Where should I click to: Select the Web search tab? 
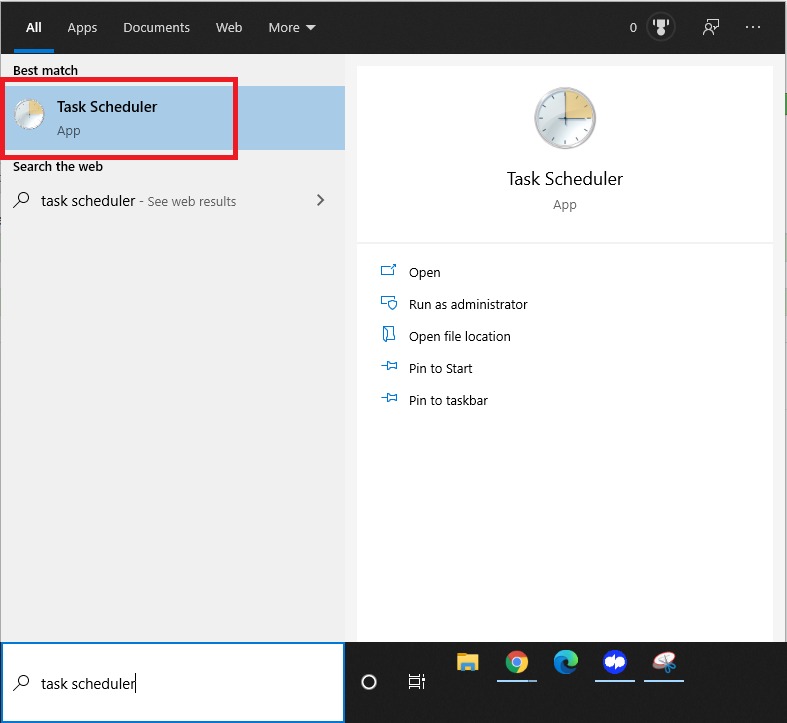click(x=229, y=28)
